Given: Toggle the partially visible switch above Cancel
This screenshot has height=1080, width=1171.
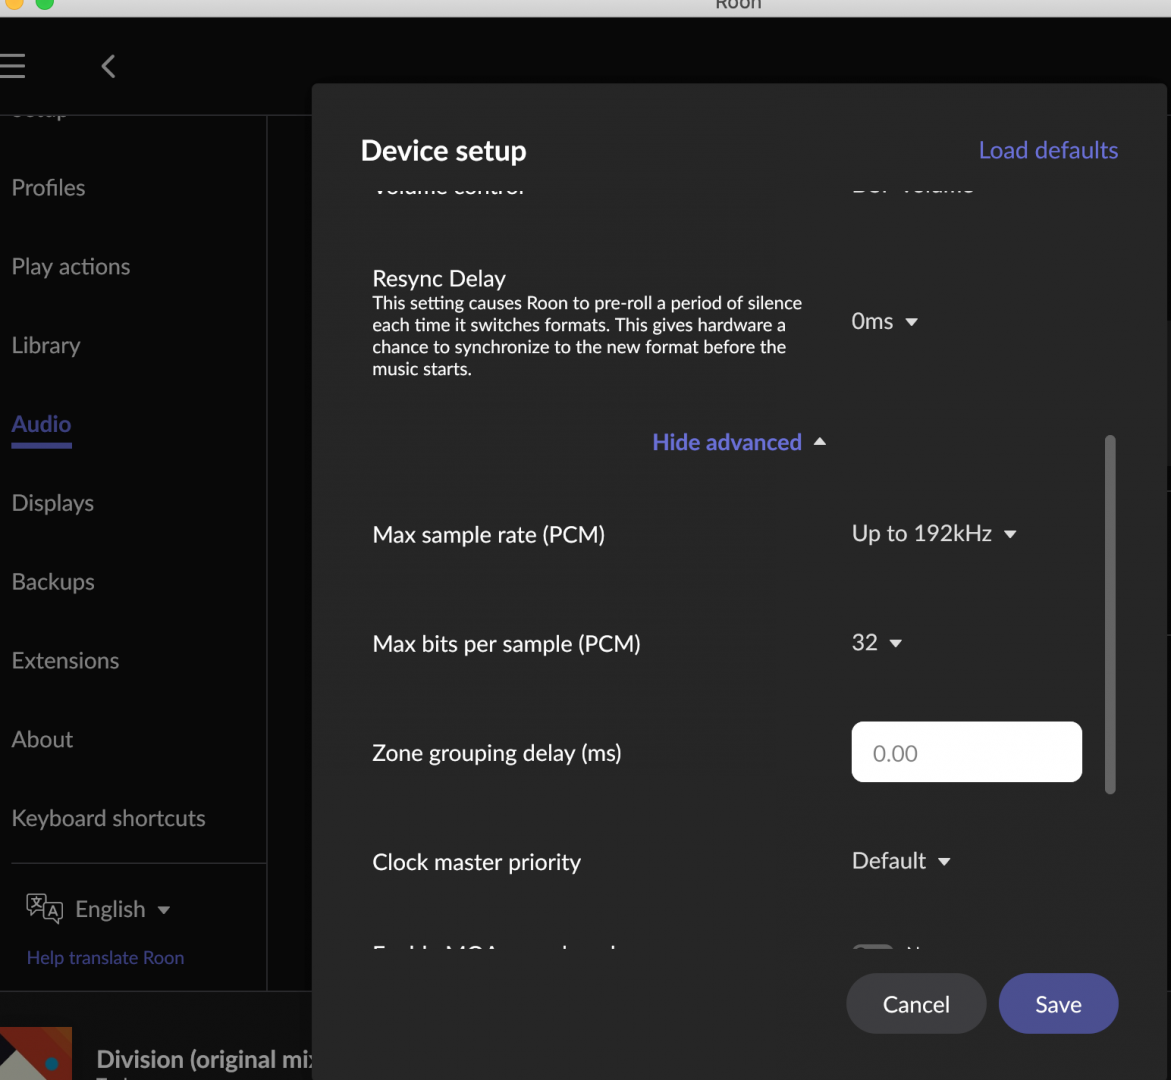Looking at the screenshot, I should (x=873, y=948).
